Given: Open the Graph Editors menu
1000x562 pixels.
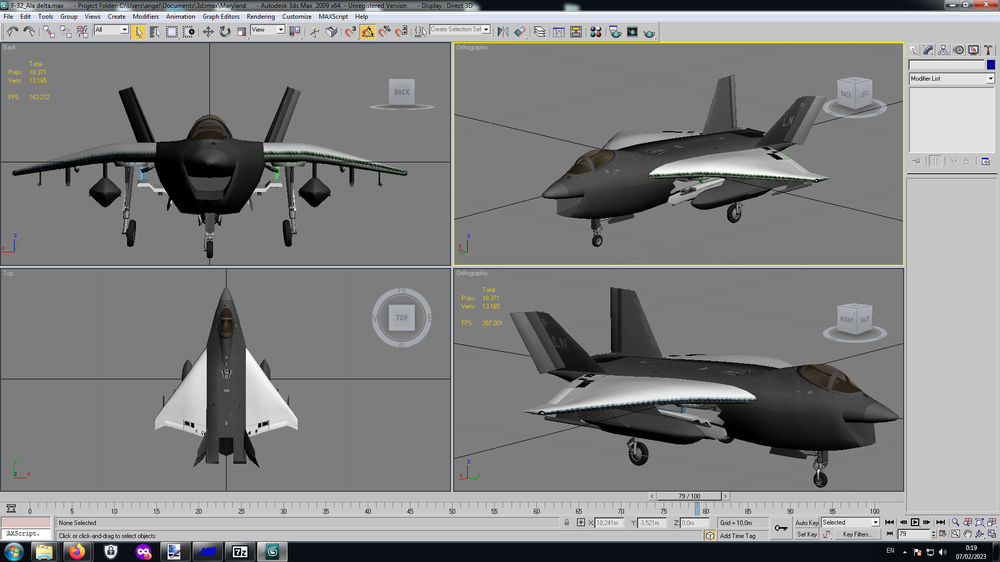Looking at the screenshot, I should (x=221, y=17).
